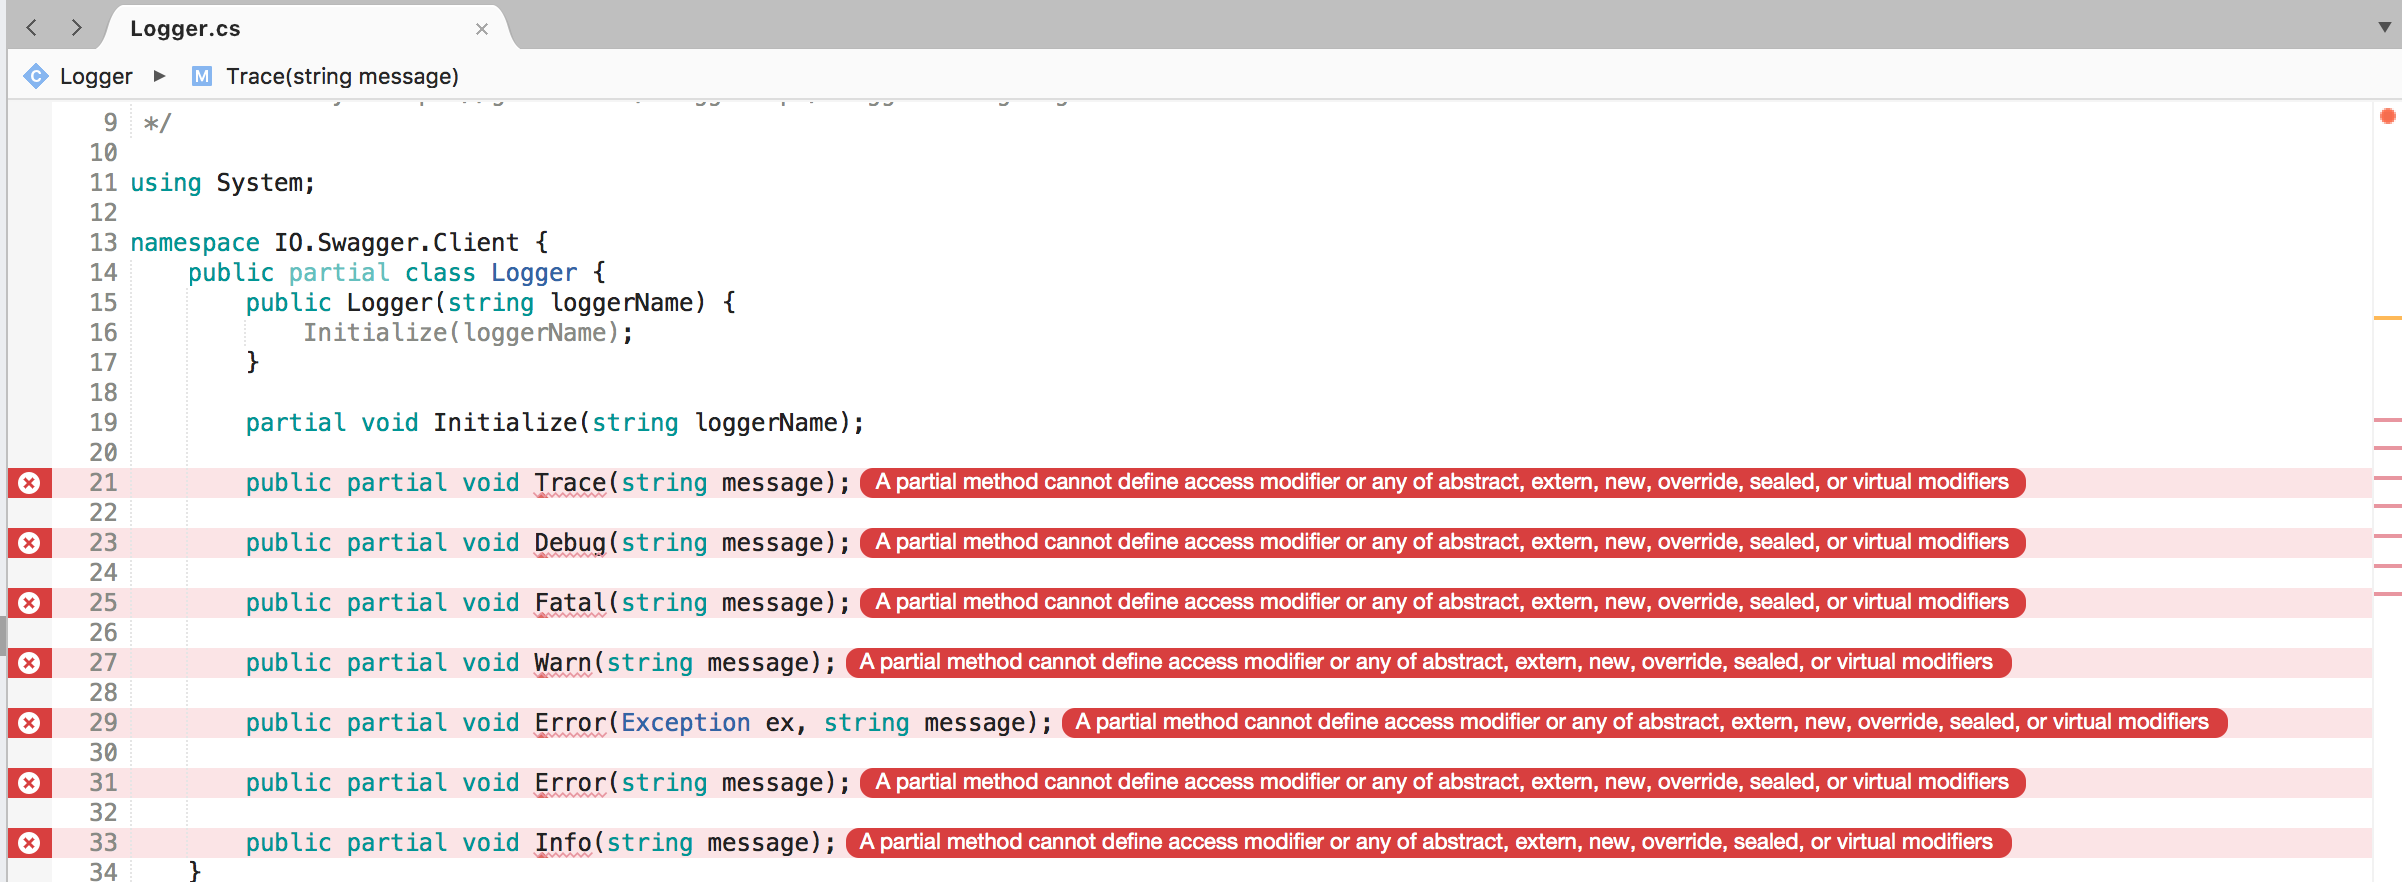The image size is (2402, 882).
Task: Click the error icon on line 29
Action: (30, 723)
